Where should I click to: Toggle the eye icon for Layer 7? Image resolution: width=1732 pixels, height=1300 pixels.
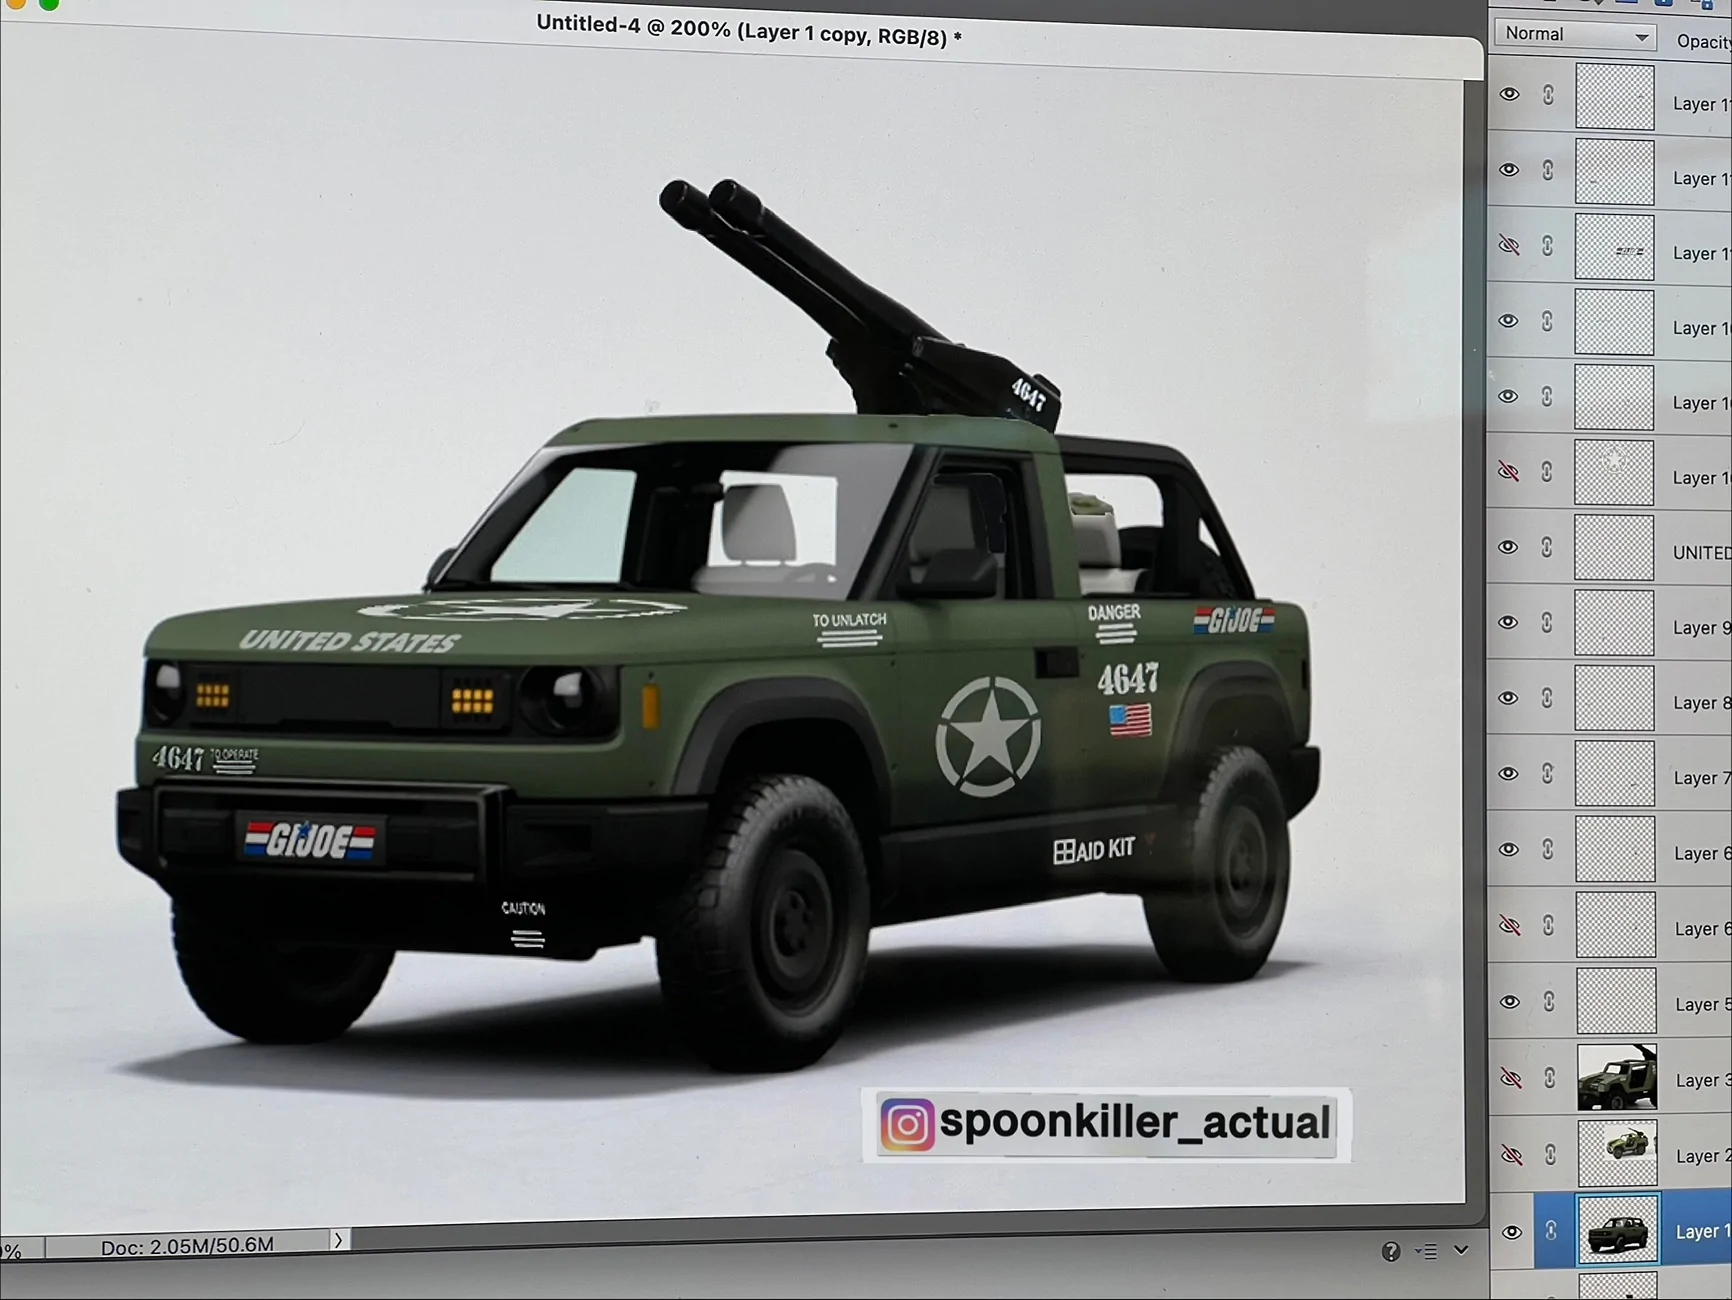click(1509, 774)
